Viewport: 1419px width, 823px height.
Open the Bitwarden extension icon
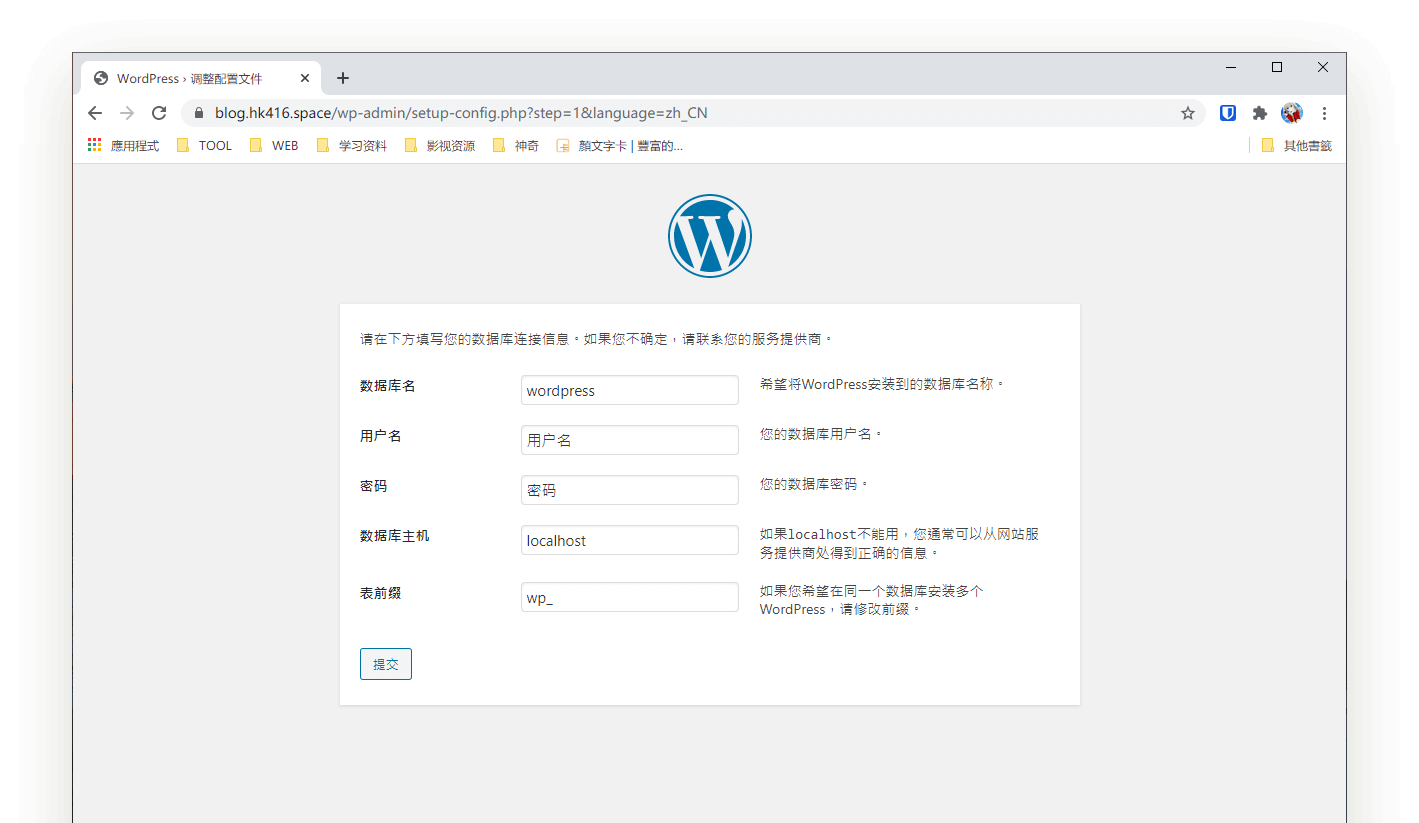tap(1228, 113)
